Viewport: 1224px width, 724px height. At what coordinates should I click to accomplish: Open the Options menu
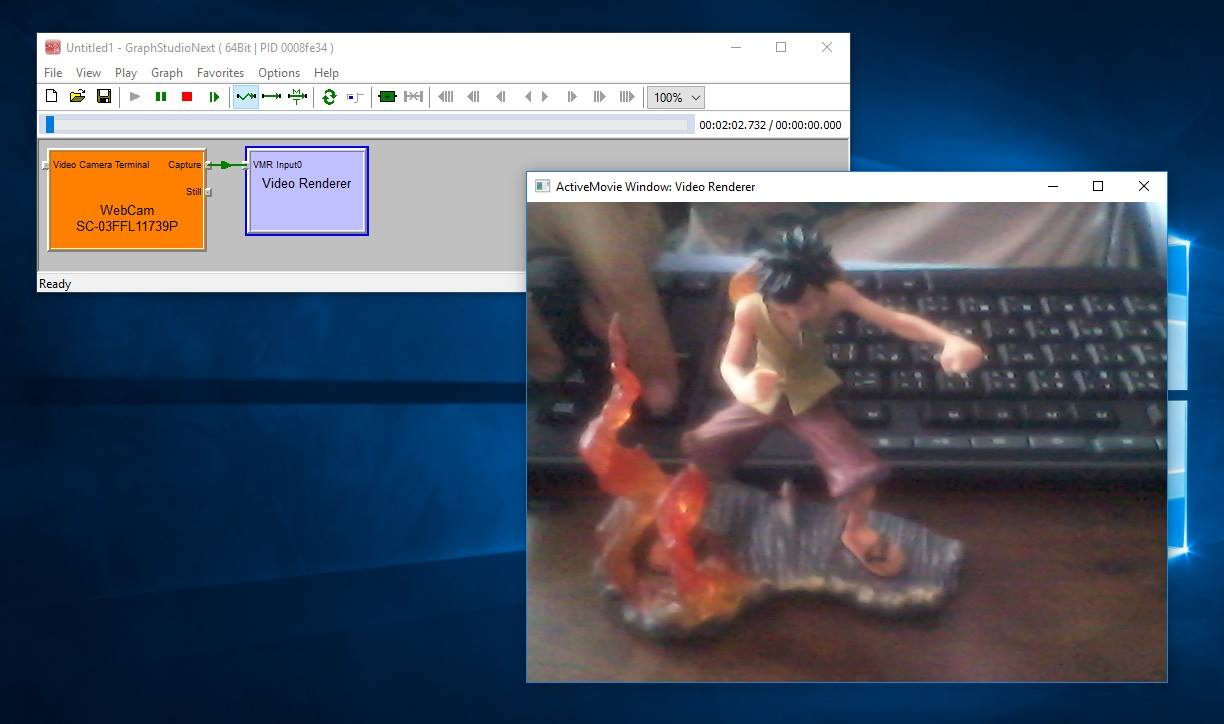[279, 72]
